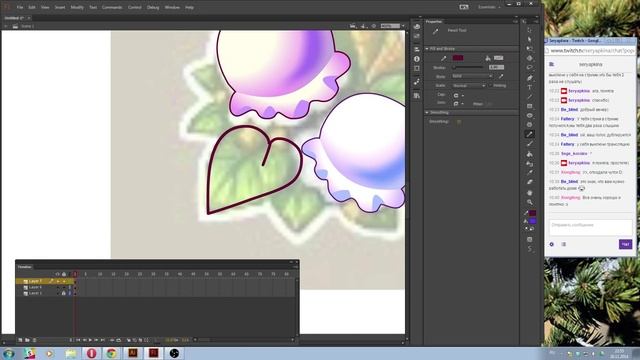
Task: Select the Rectangle tool
Action: [529, 106]
